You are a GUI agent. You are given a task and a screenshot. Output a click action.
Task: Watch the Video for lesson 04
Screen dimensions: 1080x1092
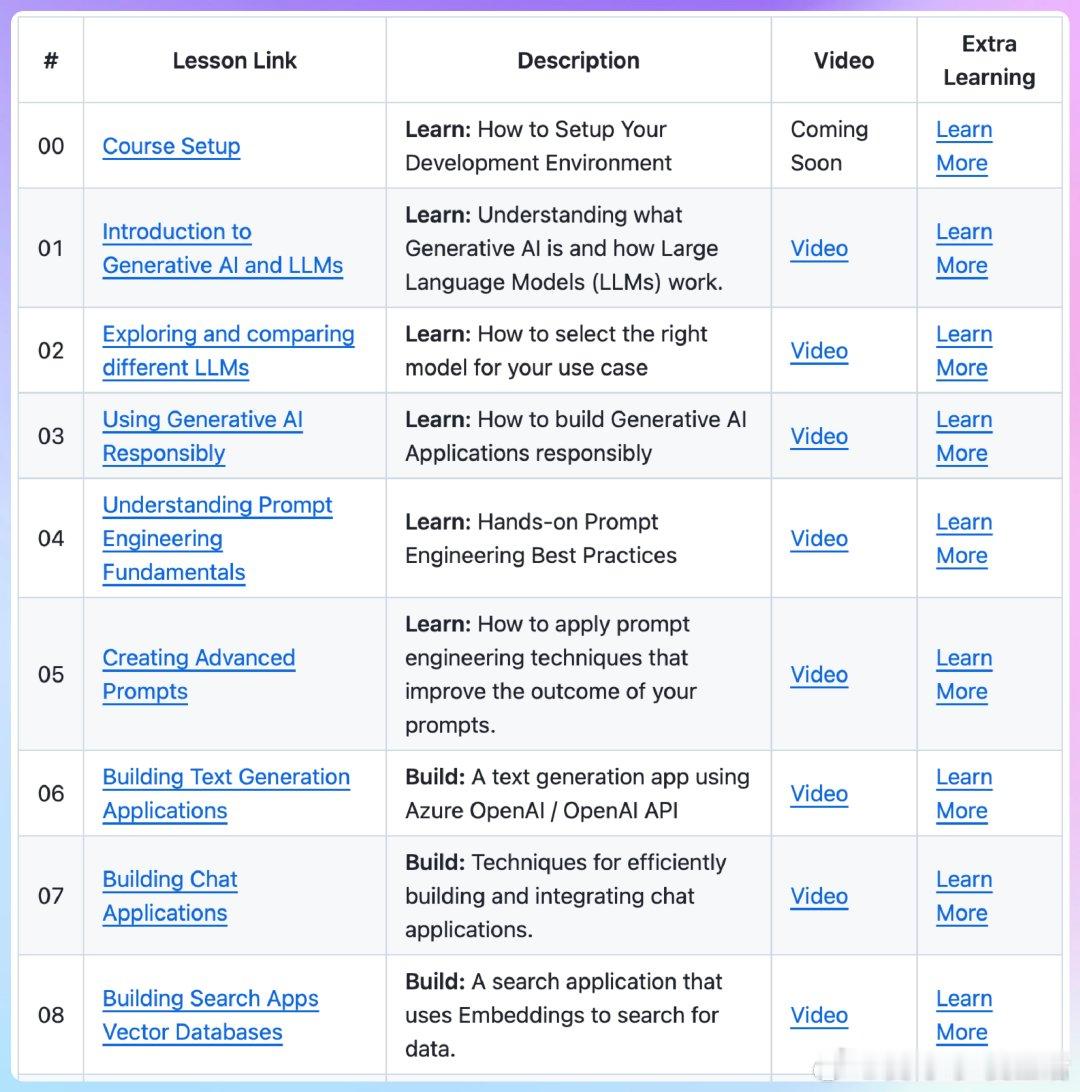[819, 539]
